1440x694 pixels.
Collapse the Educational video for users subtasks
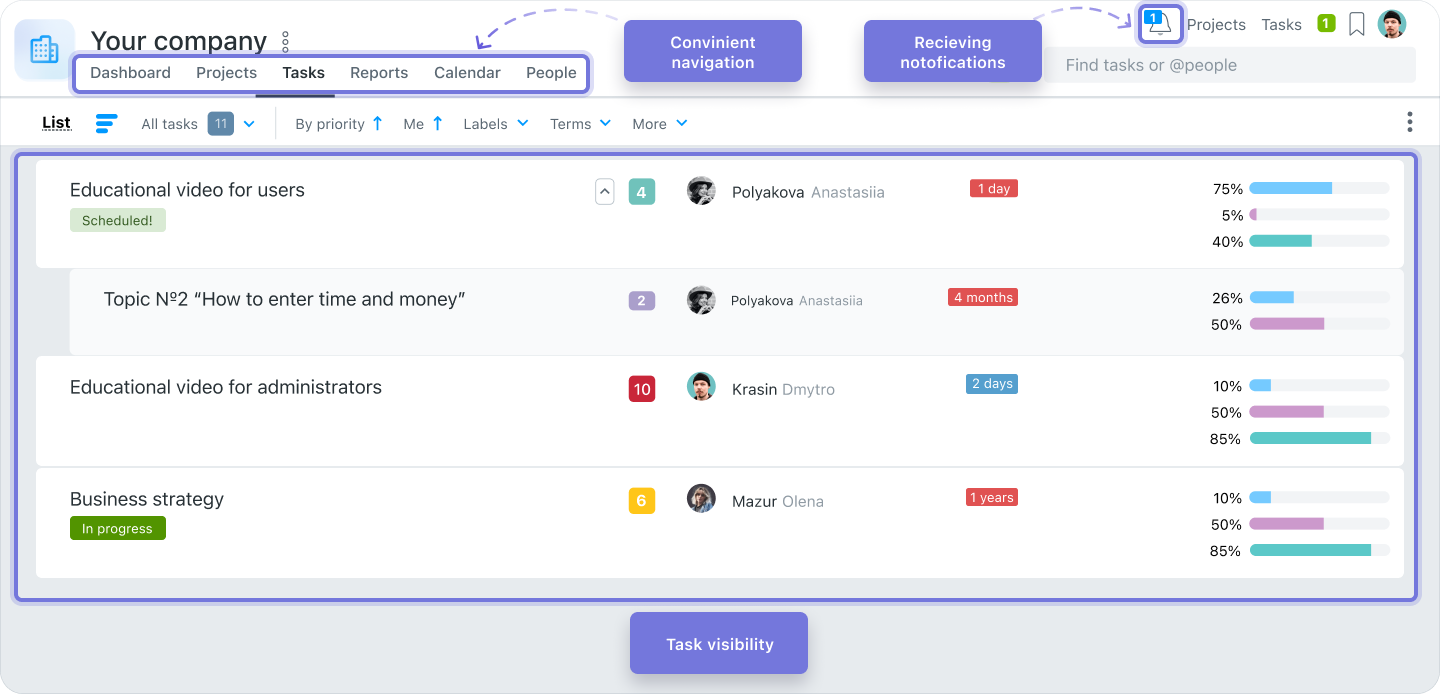(x=604, y=191)
